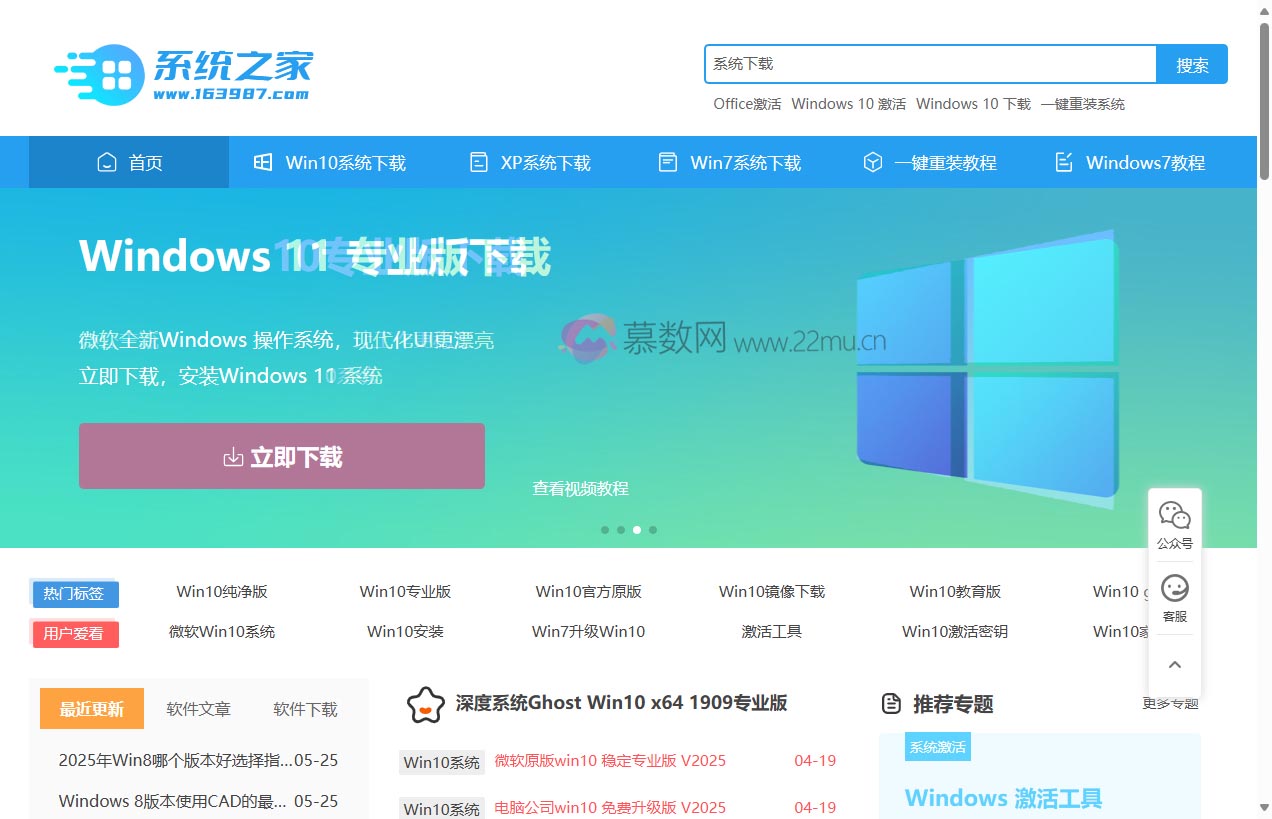The image size is (1272, 819).
Task: Open the 客服 customer service icon
Action: click(1174, 588)
